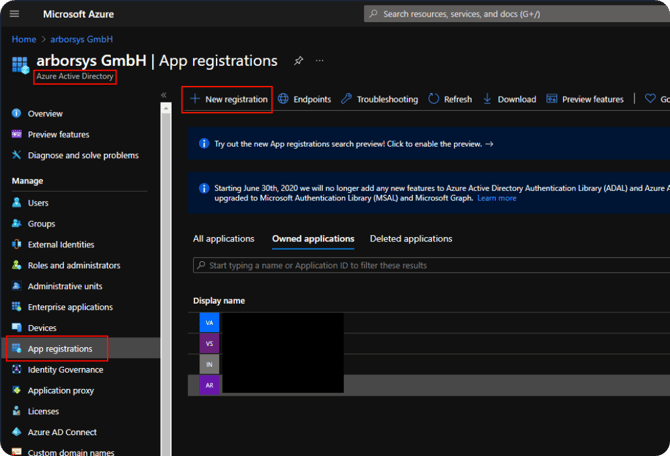Open Enterprise applications in sidebar

point(70,307)
